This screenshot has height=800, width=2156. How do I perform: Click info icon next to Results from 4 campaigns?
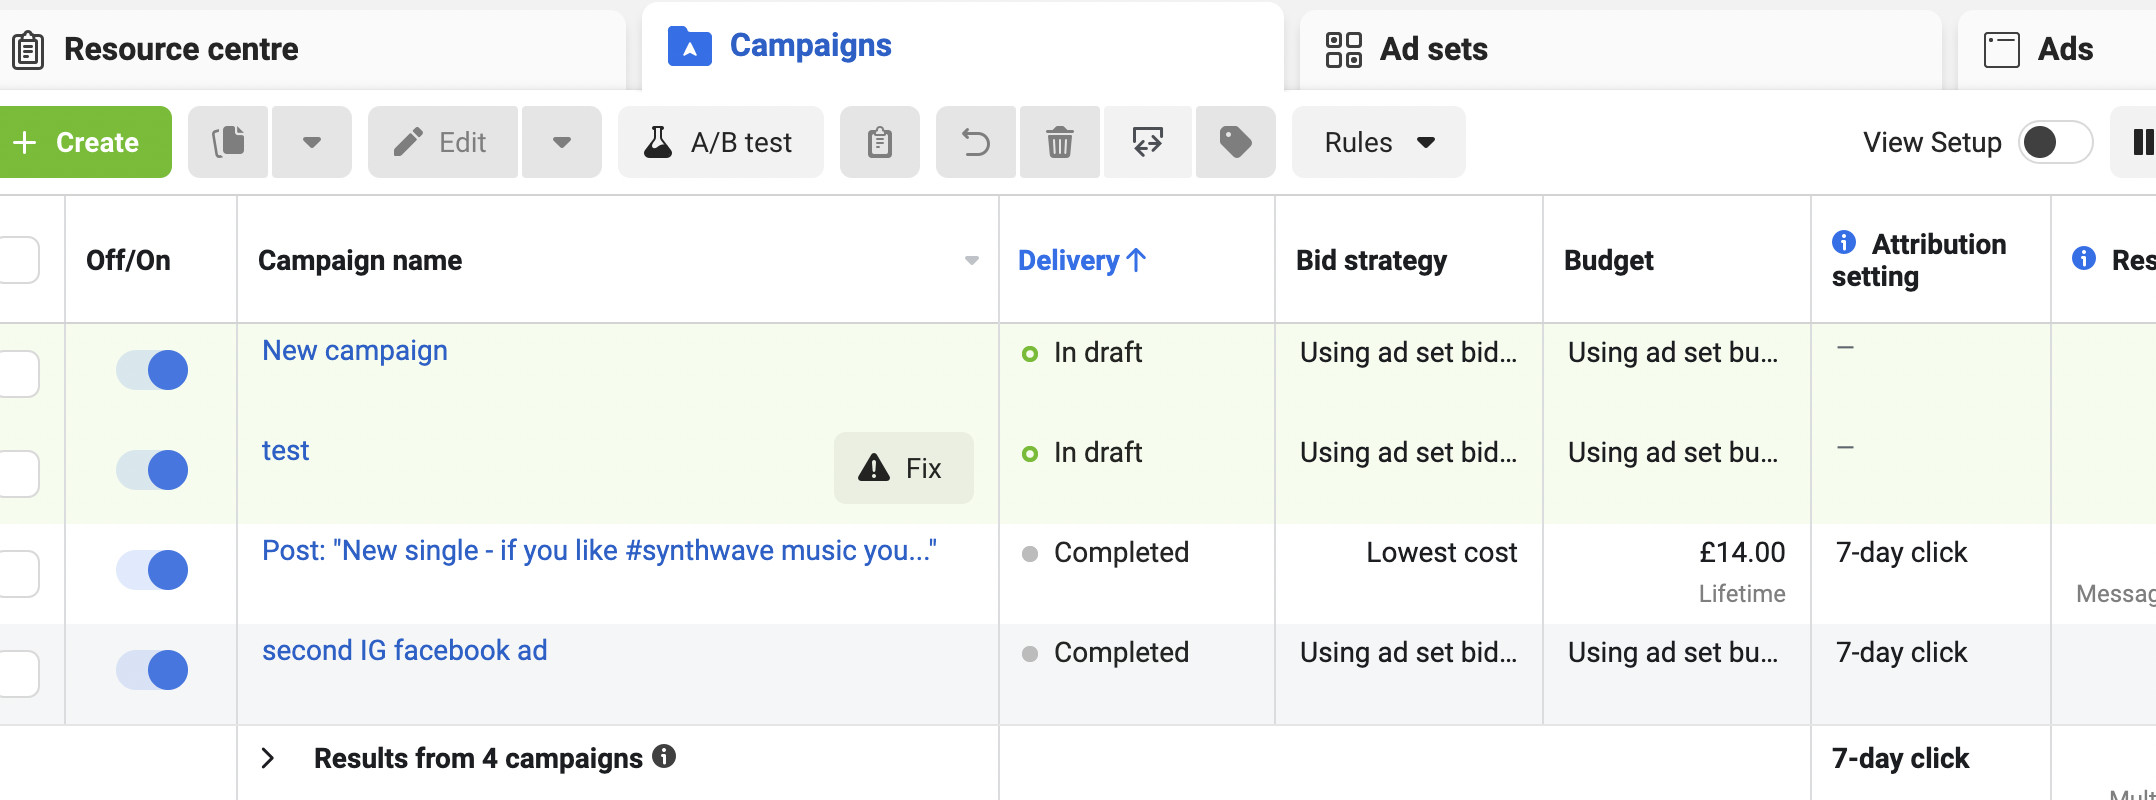click(664, 757)
